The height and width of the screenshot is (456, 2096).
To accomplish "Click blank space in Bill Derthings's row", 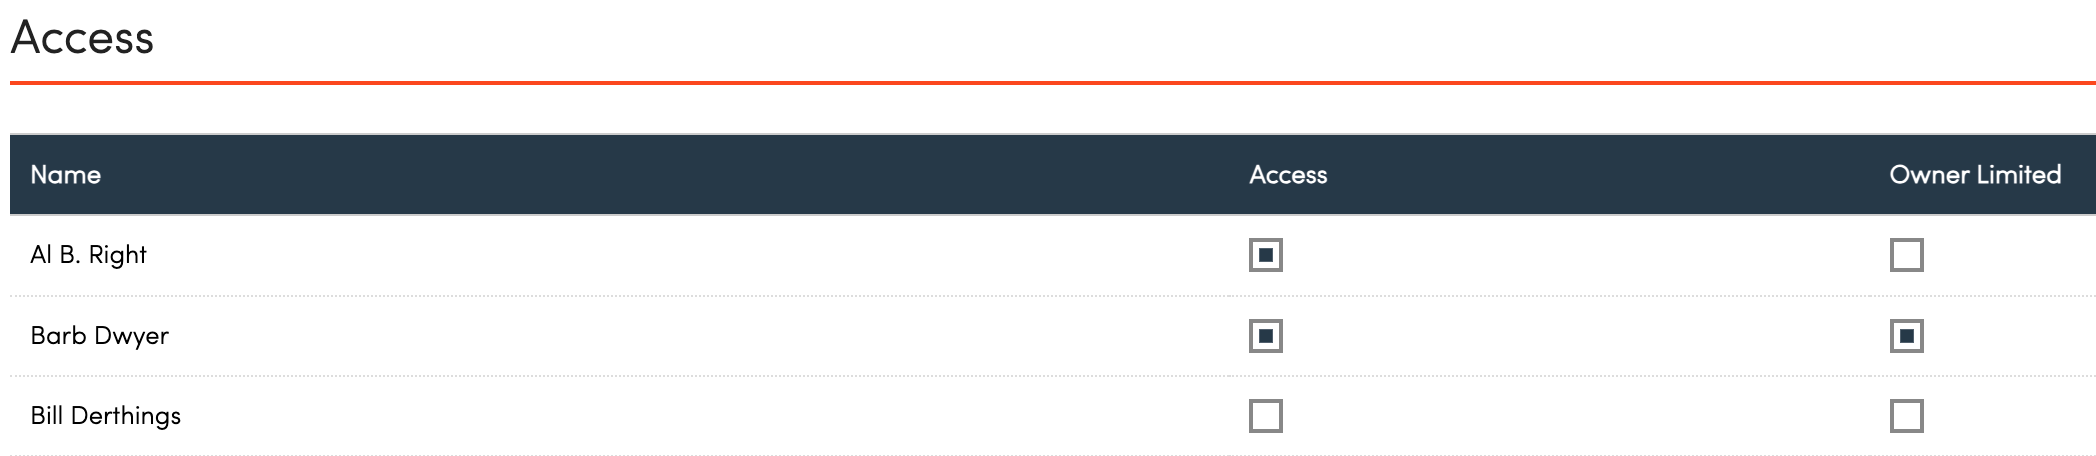I will pos(700,416).
